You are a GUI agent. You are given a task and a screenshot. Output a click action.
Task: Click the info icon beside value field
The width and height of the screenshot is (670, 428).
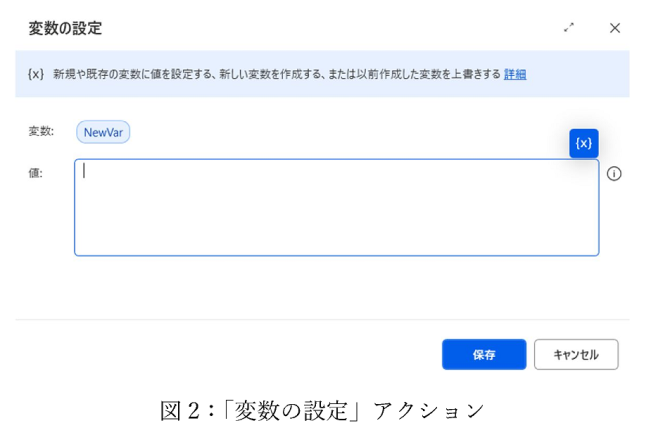(614, 173)
